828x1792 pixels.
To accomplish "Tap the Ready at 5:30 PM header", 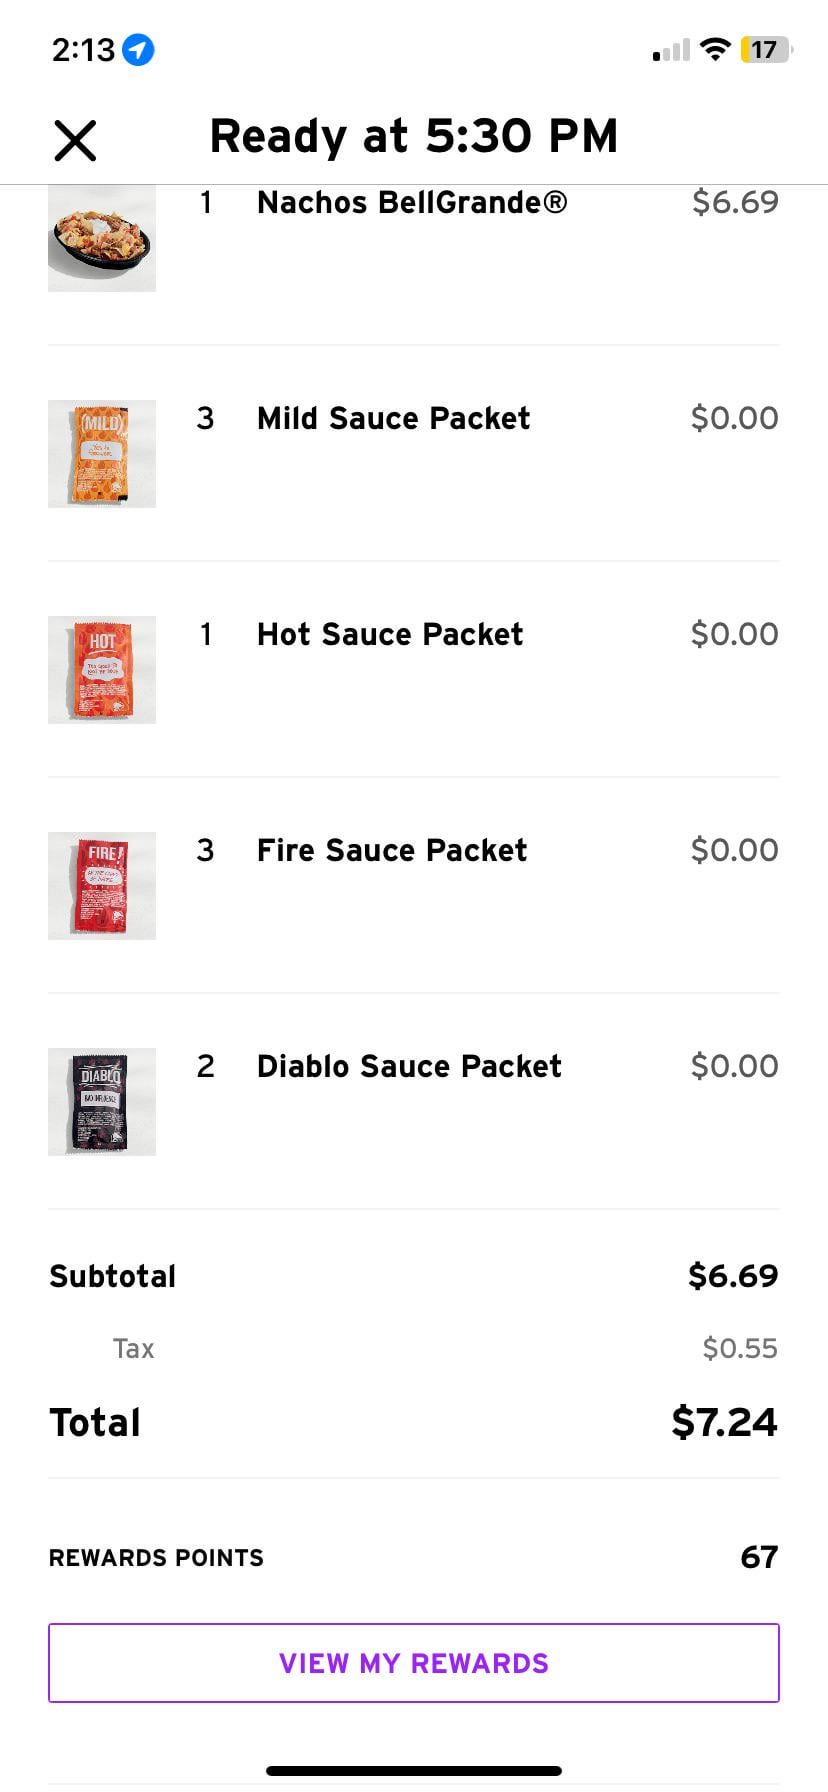I will click(414, 136).
